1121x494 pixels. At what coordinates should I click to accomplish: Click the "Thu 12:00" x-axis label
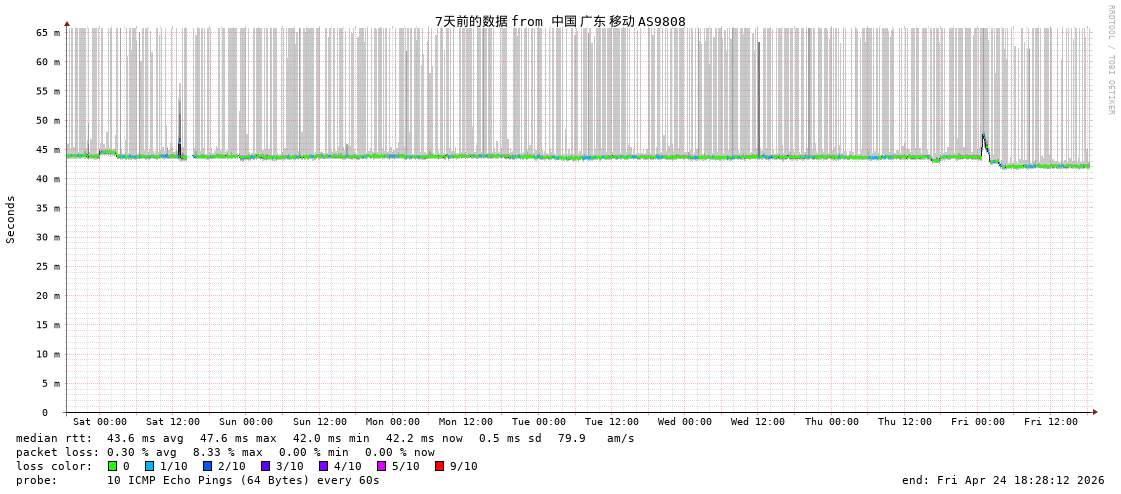tap(904, 422)
